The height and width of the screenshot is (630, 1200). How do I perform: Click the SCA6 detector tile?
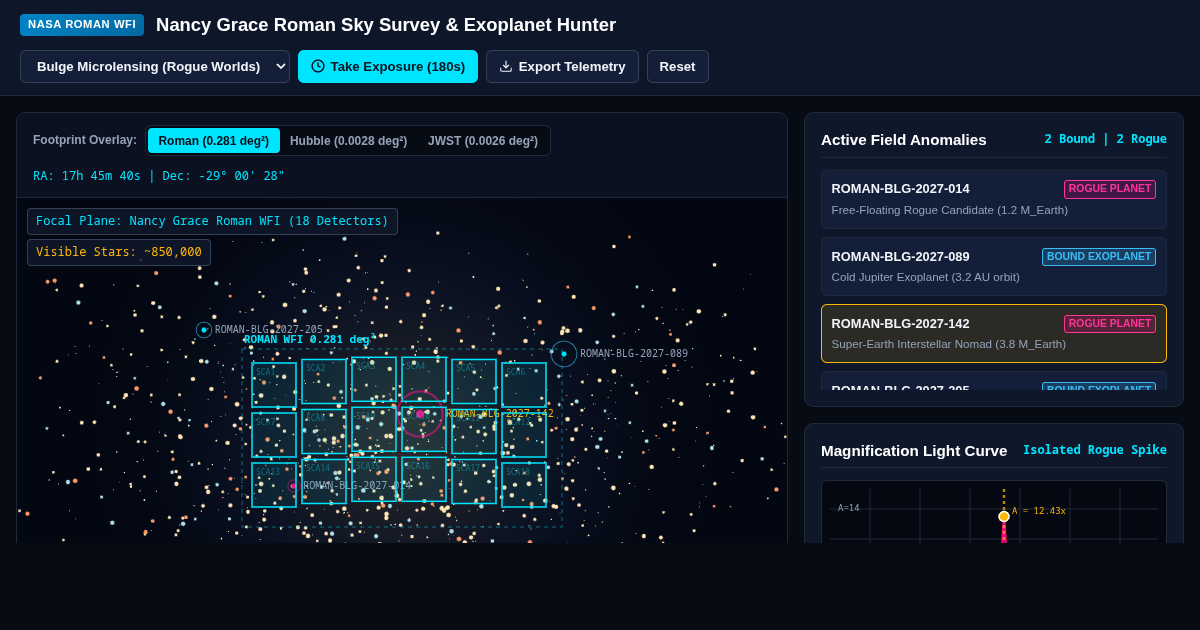pyautogui.click(x=524, y=385)
